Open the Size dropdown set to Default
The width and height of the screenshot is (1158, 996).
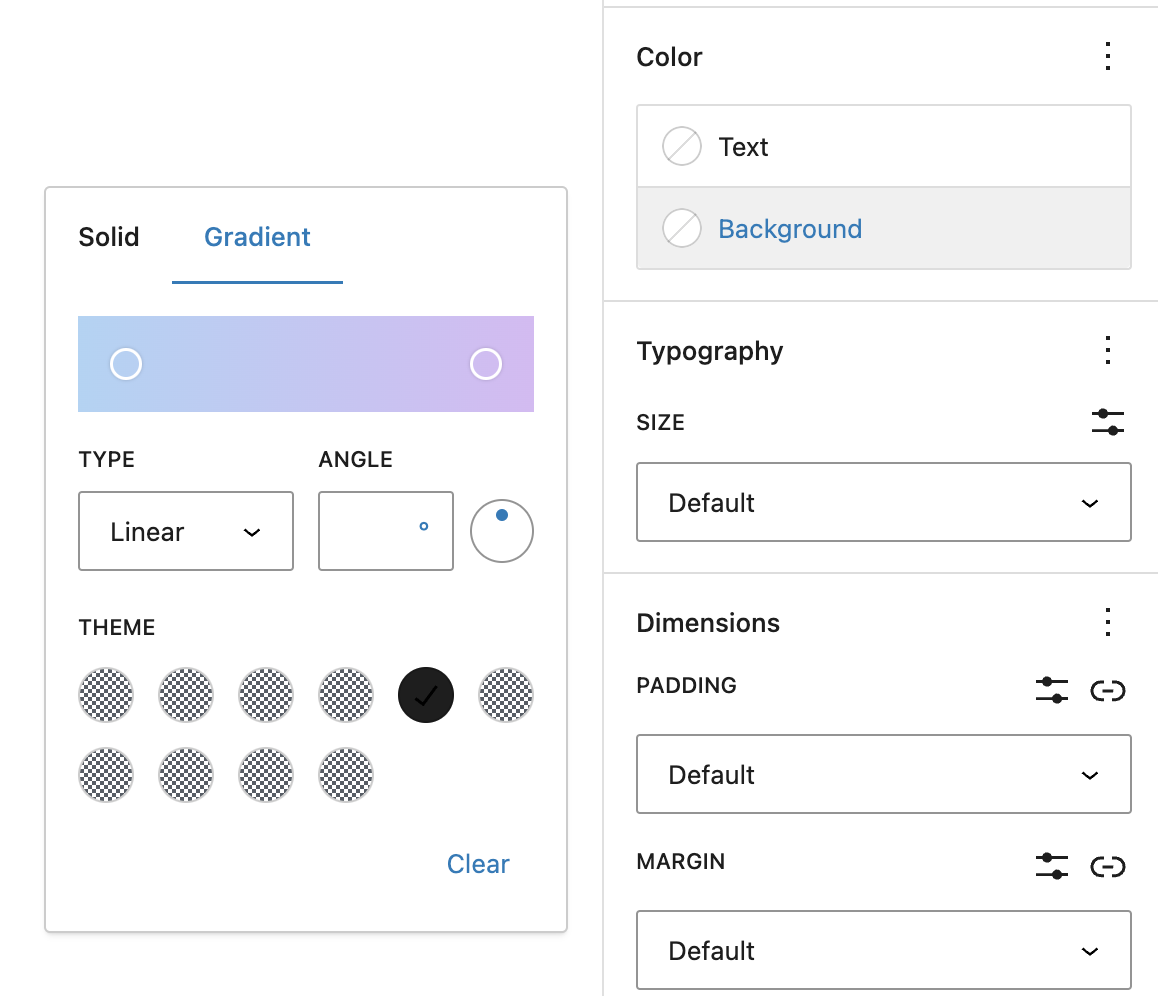point(884,502)
